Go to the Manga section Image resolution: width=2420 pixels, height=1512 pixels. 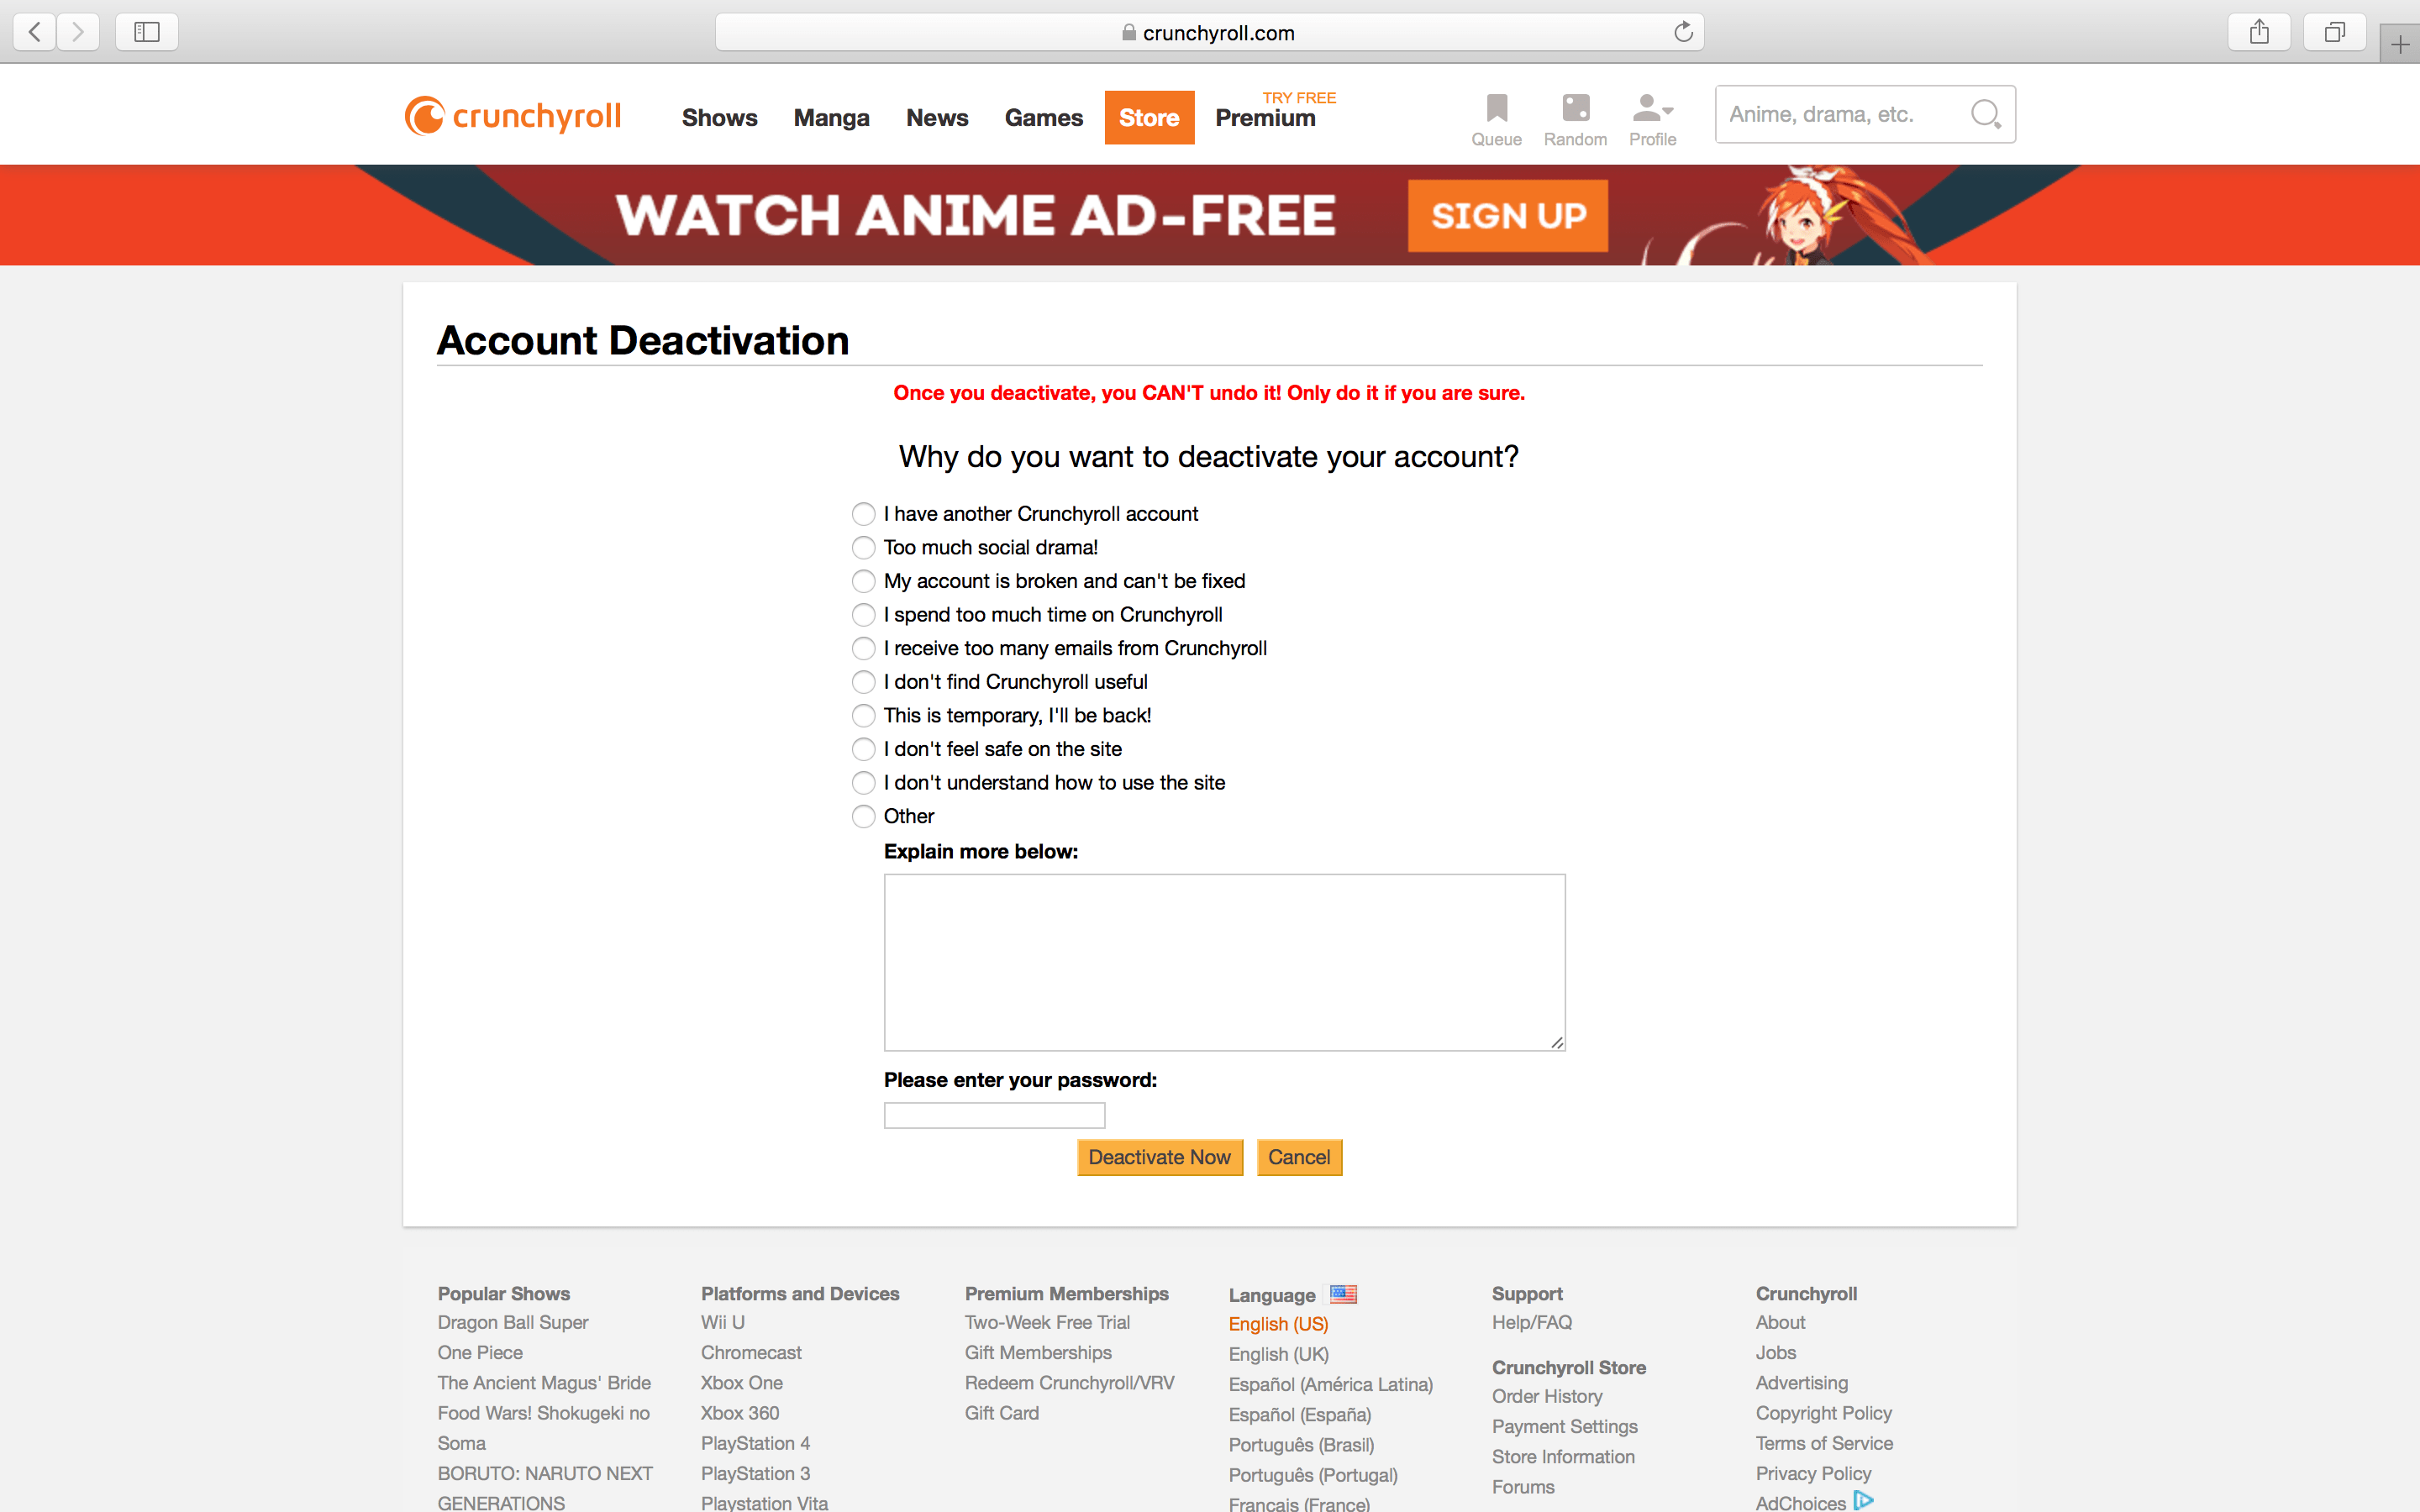point(831,118)
